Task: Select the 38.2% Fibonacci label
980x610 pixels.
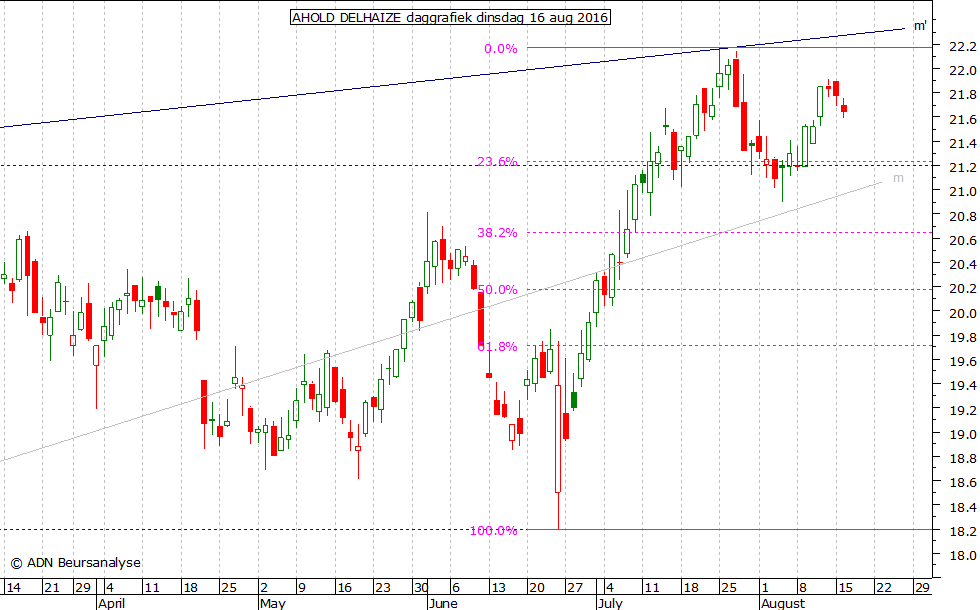Action: tap(498, 232)
